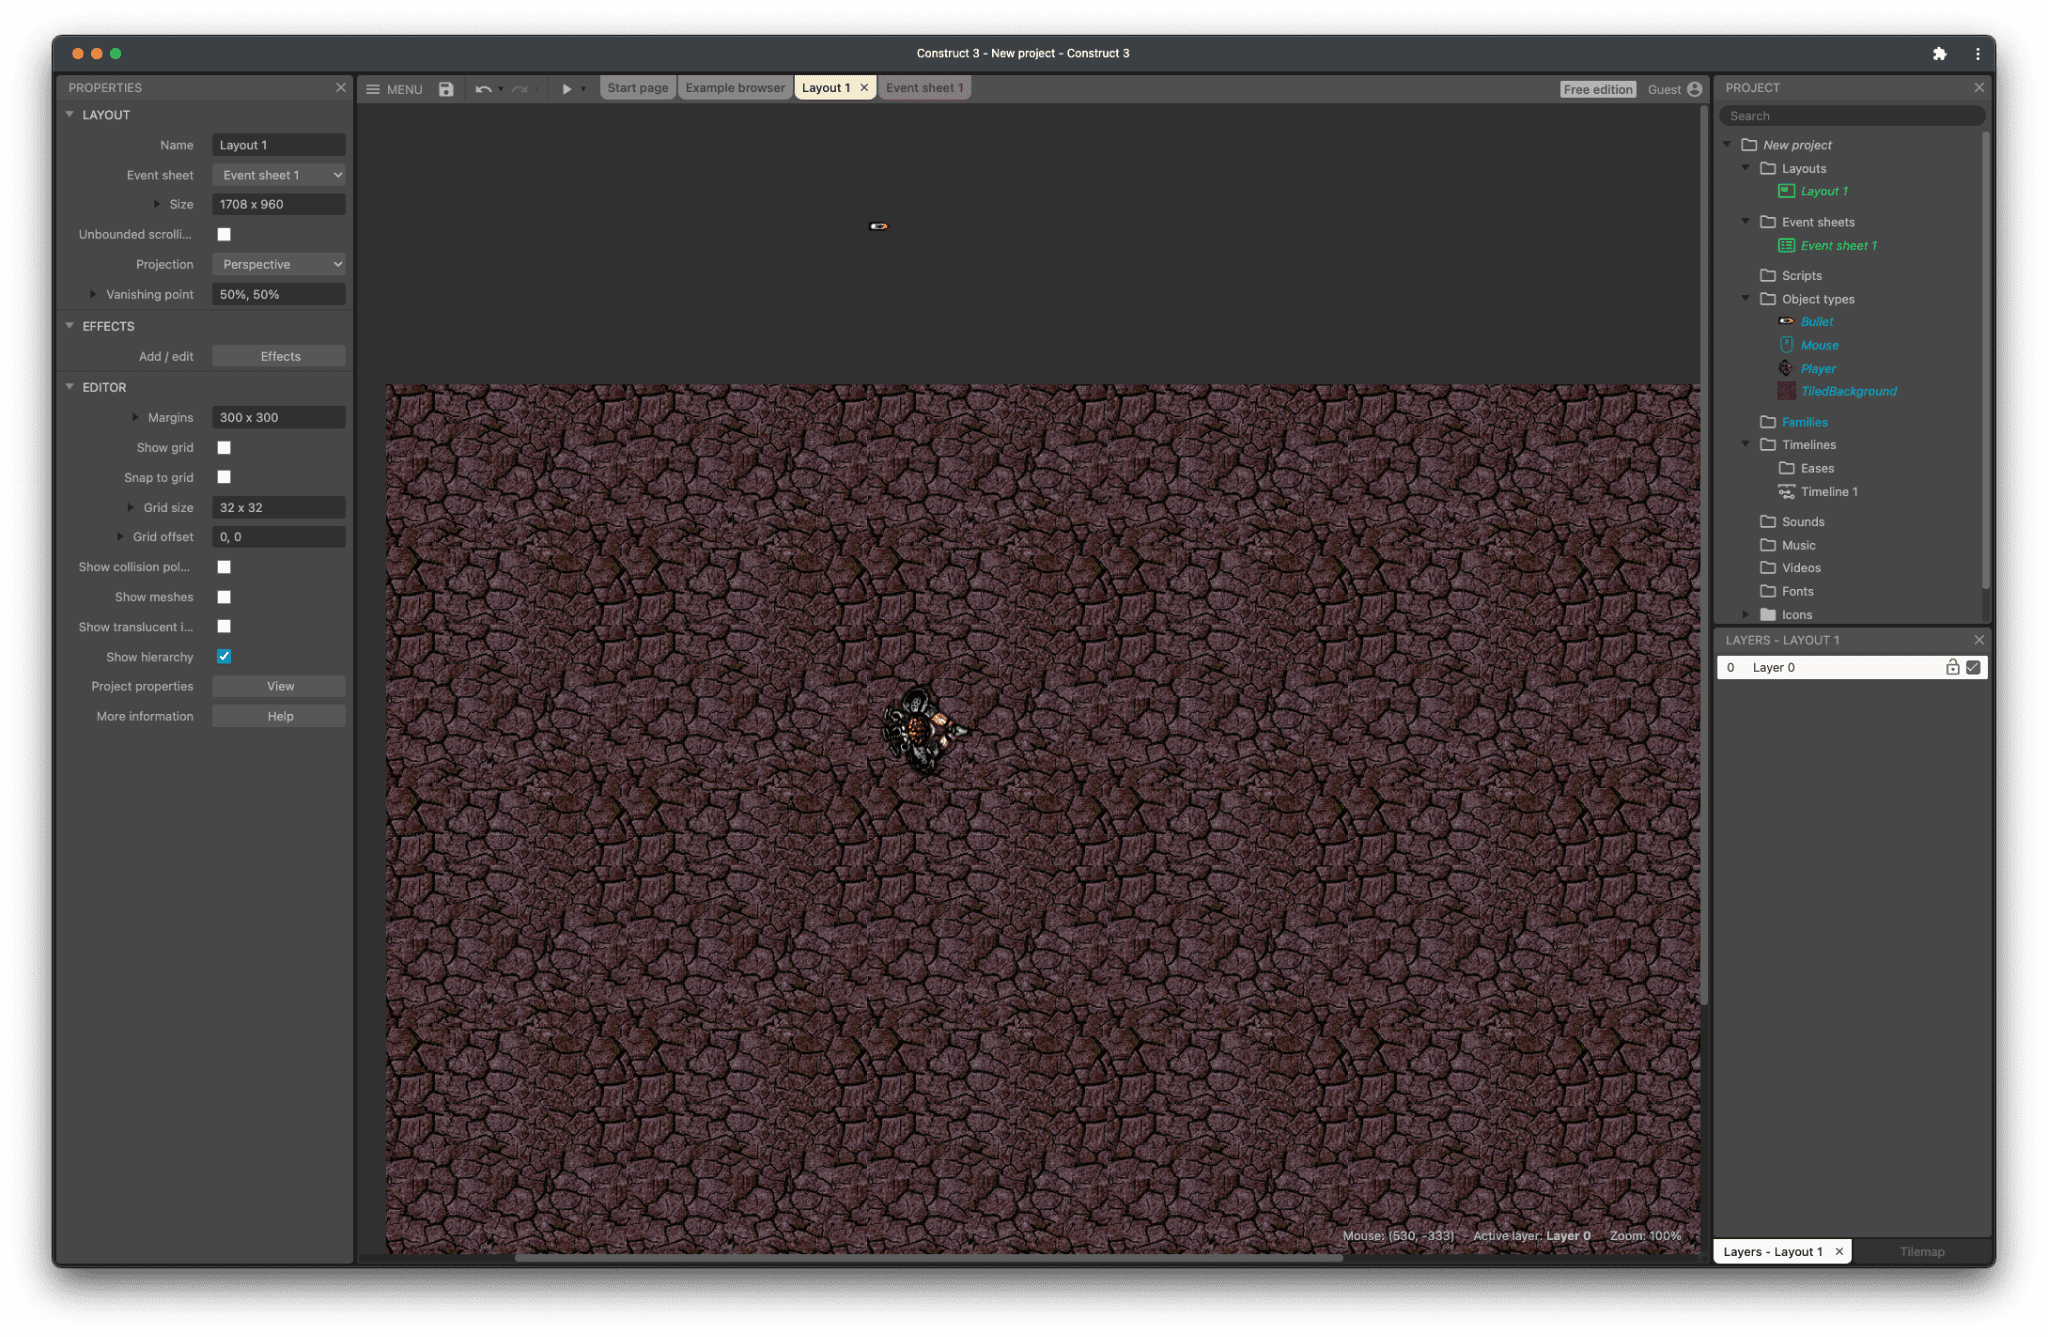
Task: Click the undo arrow icon in toolbar
Action: click(x=481, y=88)
